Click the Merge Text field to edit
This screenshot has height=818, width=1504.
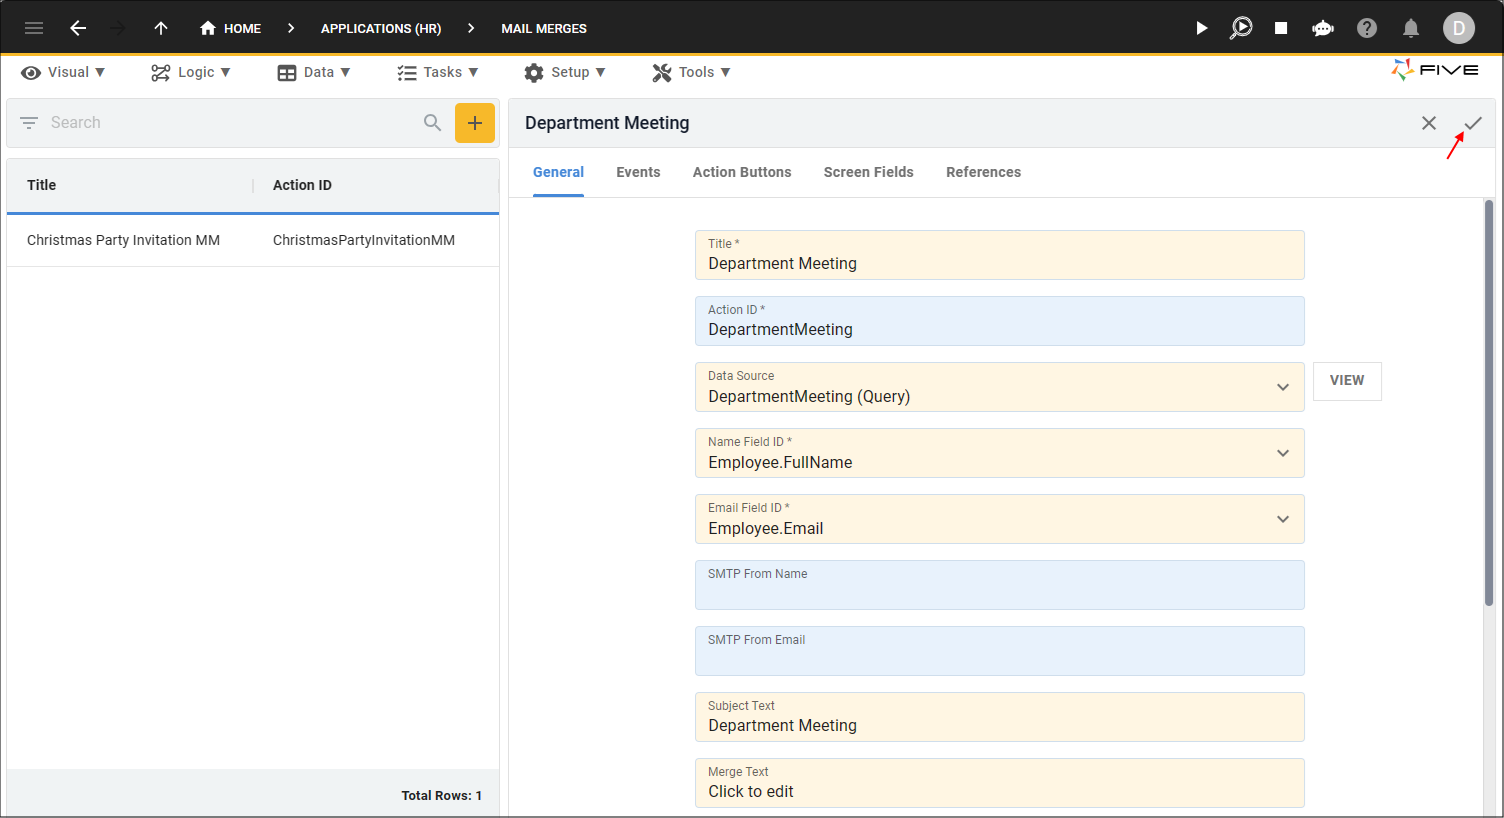click(x=1000, y=783)
